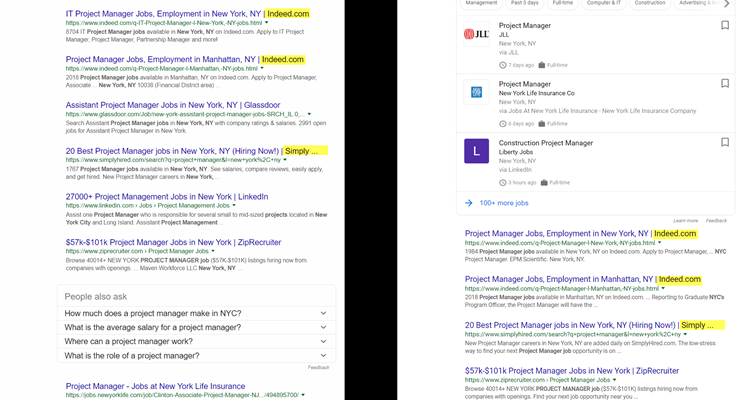Select the Construction filter chip

coord(650,3)
